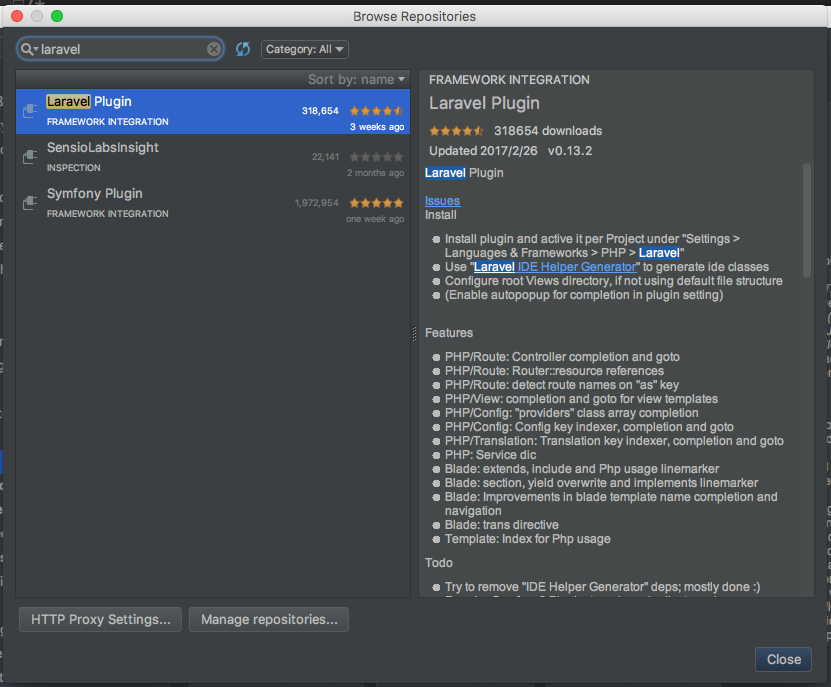Open the Category: All dropdown
831x687 pixels.
pos(305,49)
